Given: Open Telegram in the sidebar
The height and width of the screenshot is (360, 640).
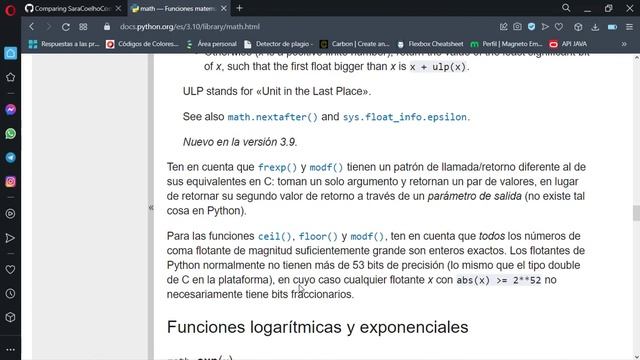Looking at the screenshot, I should 11,158.
